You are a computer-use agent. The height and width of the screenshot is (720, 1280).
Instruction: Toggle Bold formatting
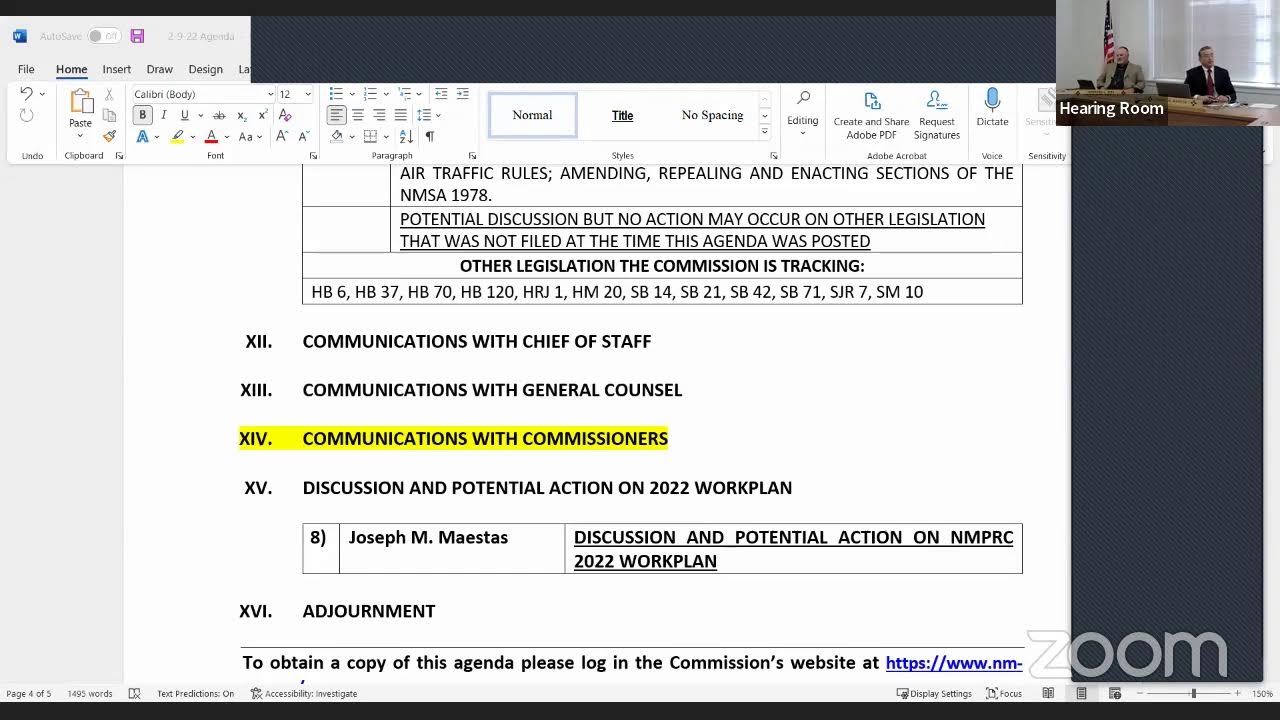(x=142, y=115)
